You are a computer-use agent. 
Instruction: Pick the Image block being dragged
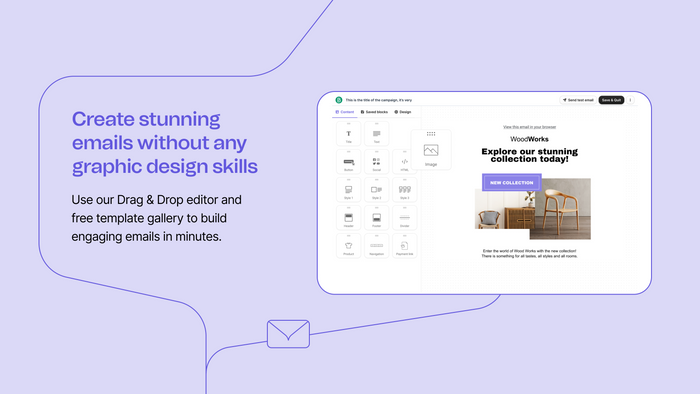pos(431,150)
